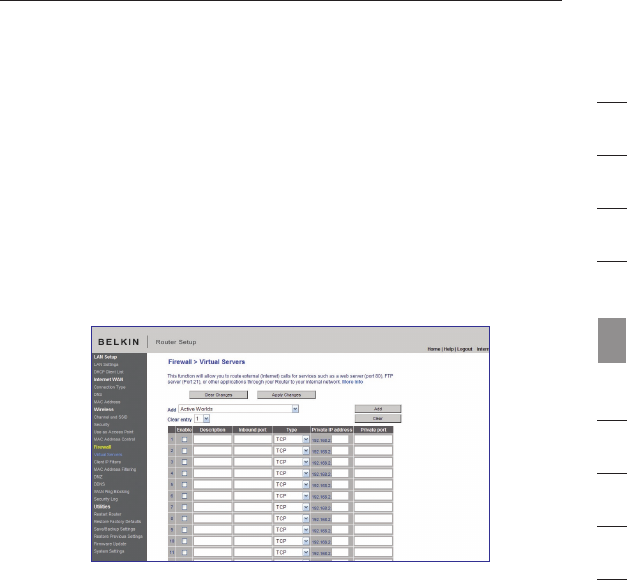Viewport: 627px width, 580px height.
Task: Open the Type dropdown in row 9
Action: pos(292,530)
